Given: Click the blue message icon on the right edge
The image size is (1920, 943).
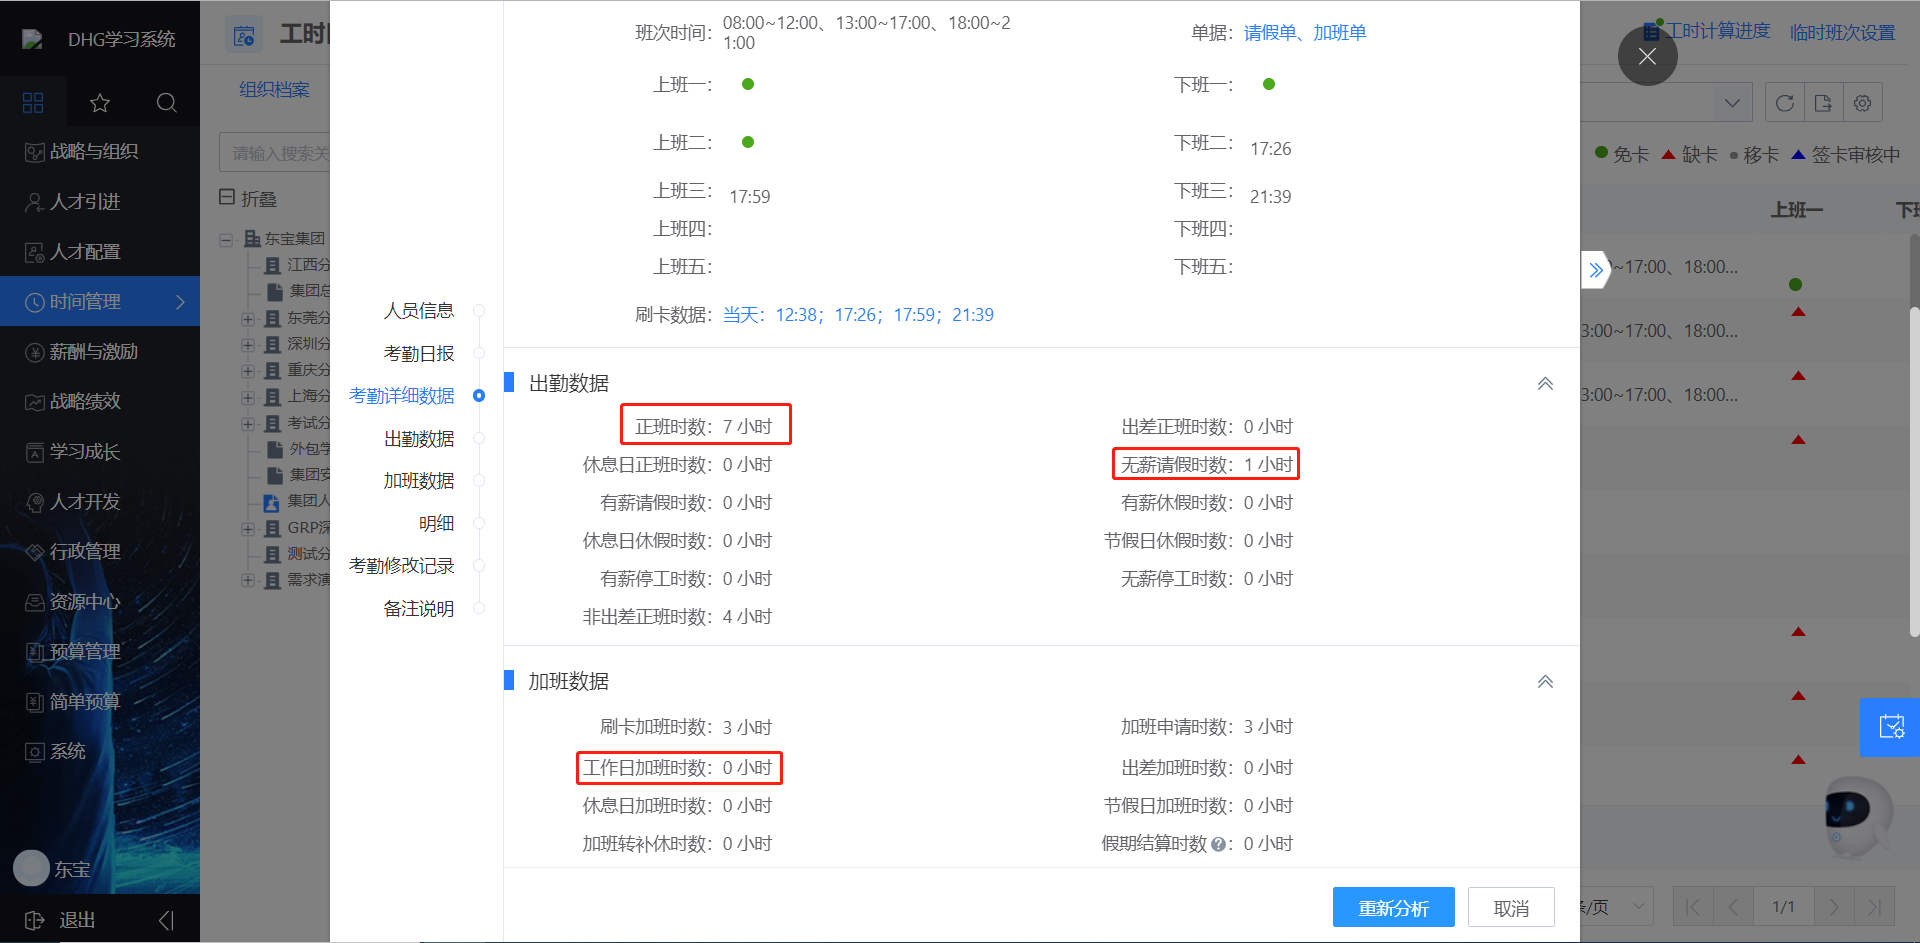Looking at the screenshot, I should pyautogui.click(x=1890, y=727).
